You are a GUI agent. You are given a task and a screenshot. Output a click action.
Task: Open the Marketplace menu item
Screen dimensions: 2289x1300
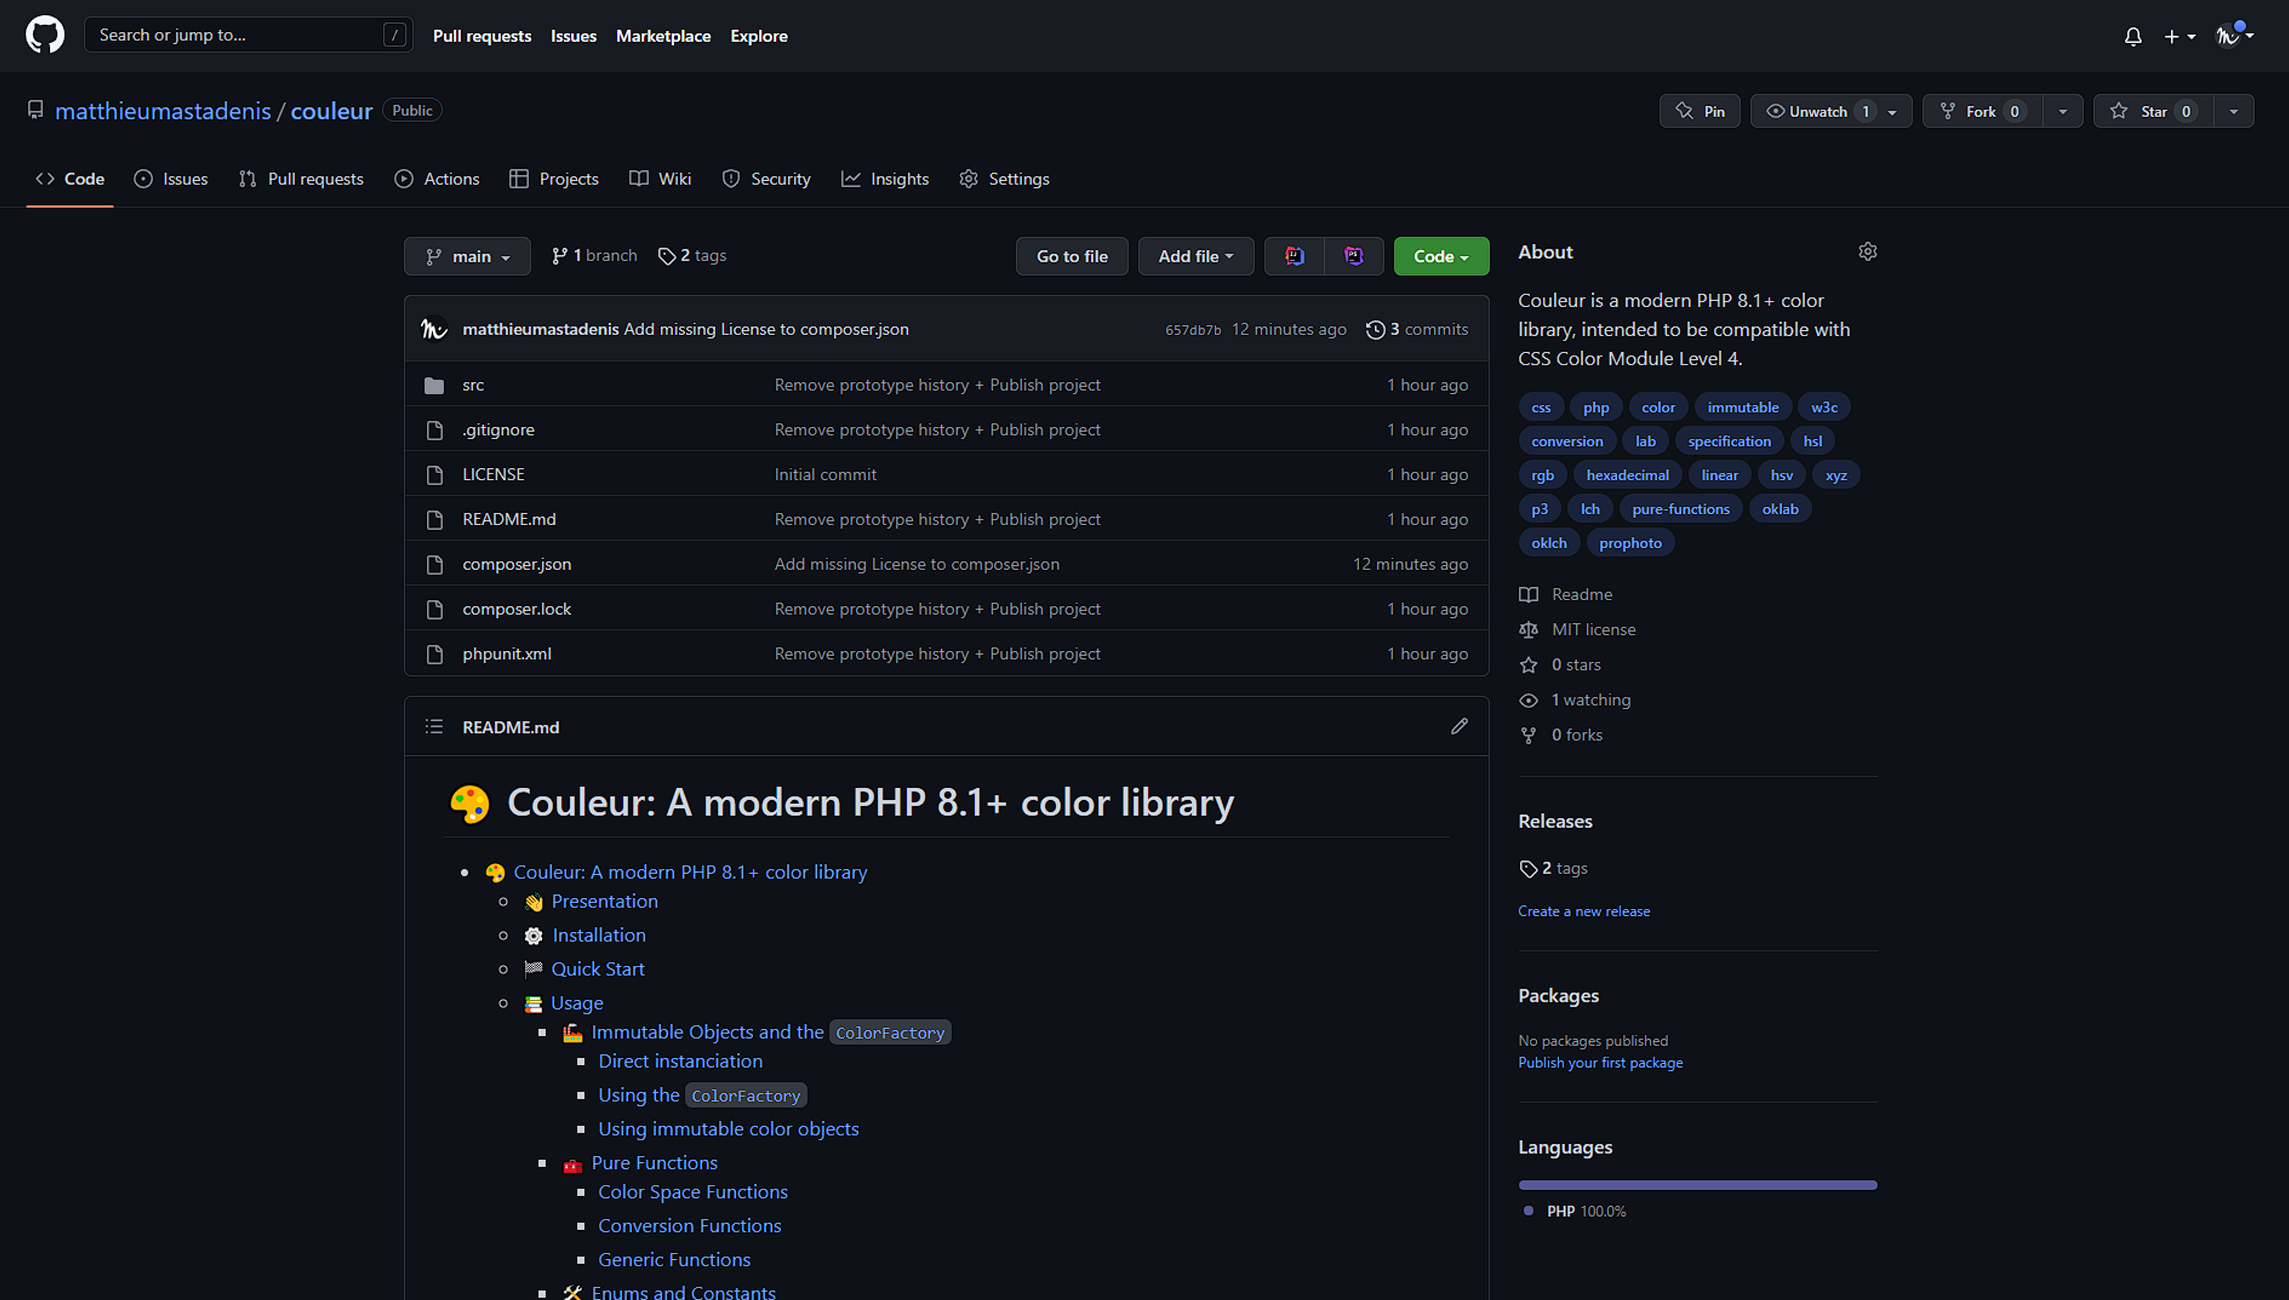click(x=663, y=36)
